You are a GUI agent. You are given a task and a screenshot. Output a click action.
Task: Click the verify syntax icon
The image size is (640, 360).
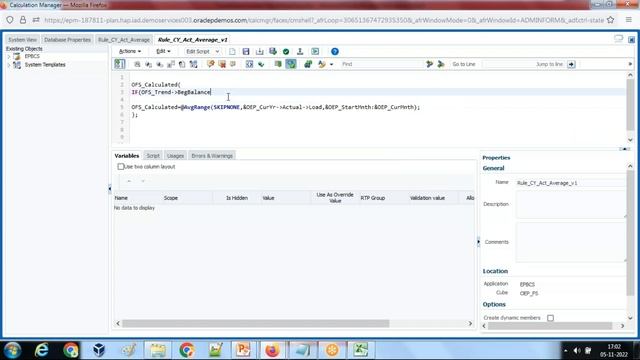point(261,64)
